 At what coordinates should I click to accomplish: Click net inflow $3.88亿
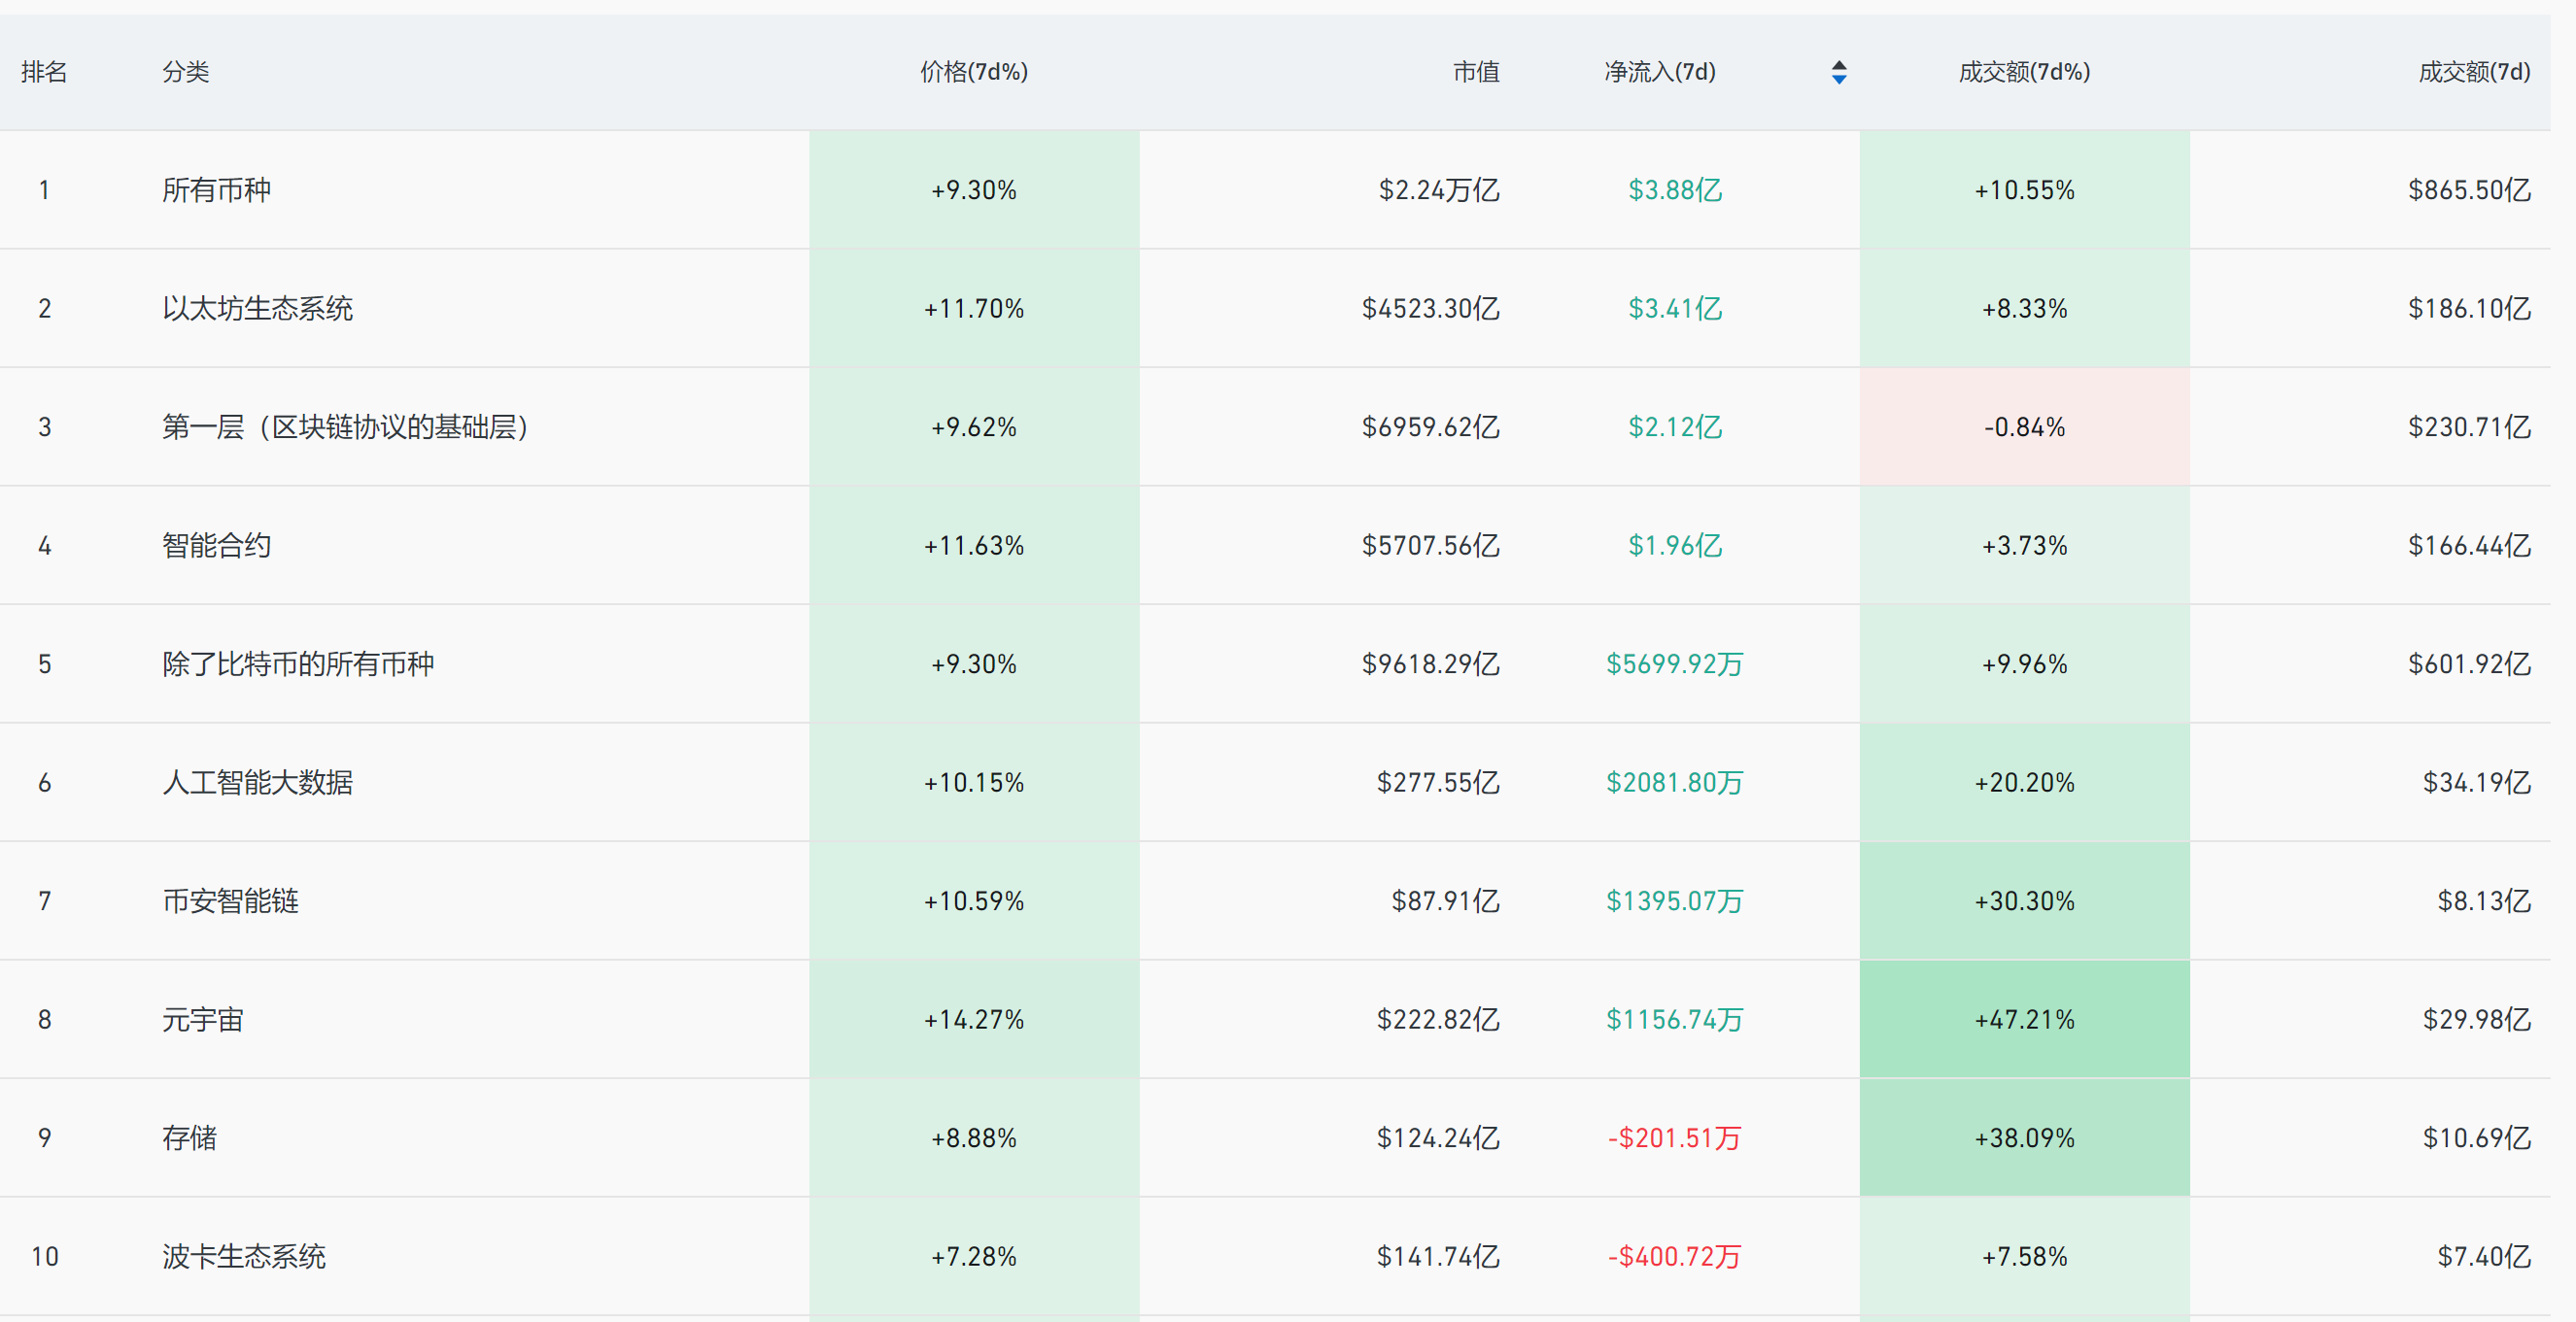pos(1675,190)
